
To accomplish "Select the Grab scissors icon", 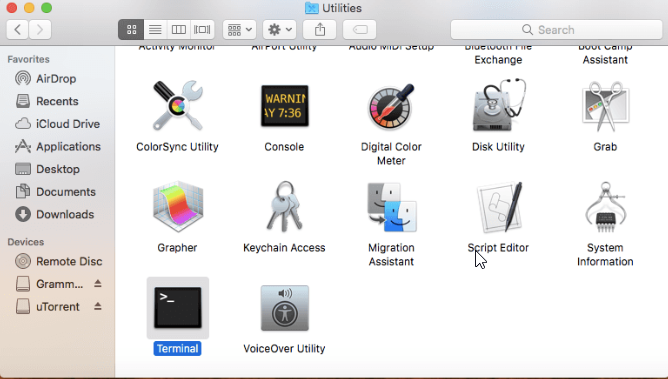I will pos(605,106).
